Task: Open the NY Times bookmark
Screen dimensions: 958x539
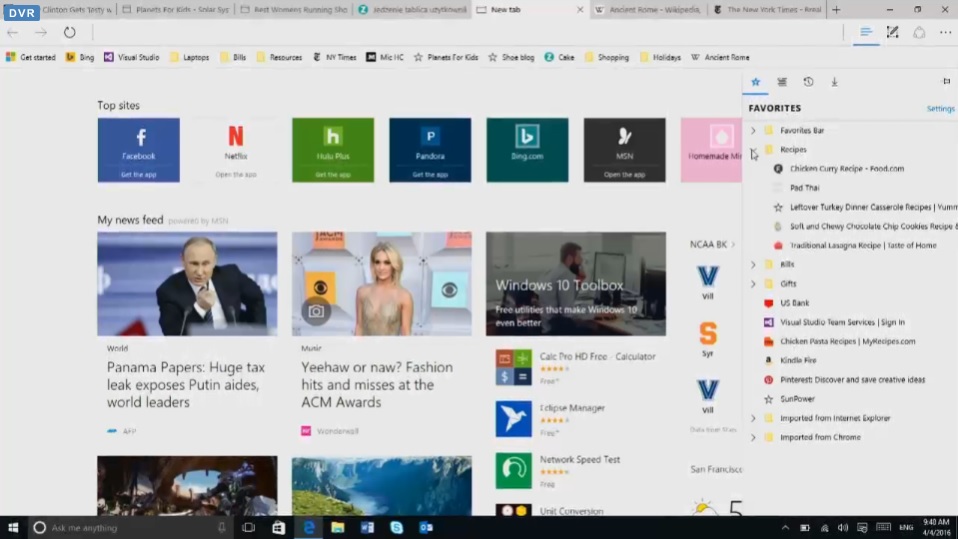Action: 334,57
